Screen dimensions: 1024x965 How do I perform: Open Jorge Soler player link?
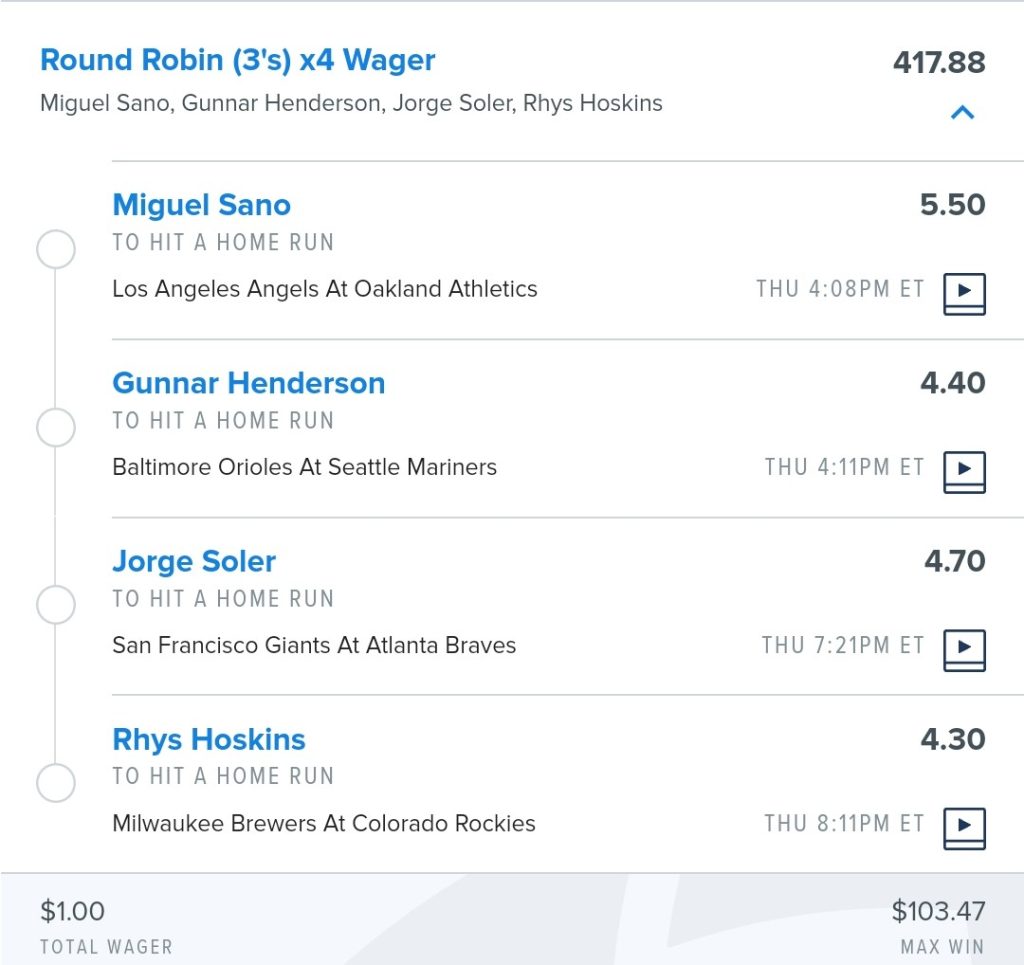tap(194, 562)
